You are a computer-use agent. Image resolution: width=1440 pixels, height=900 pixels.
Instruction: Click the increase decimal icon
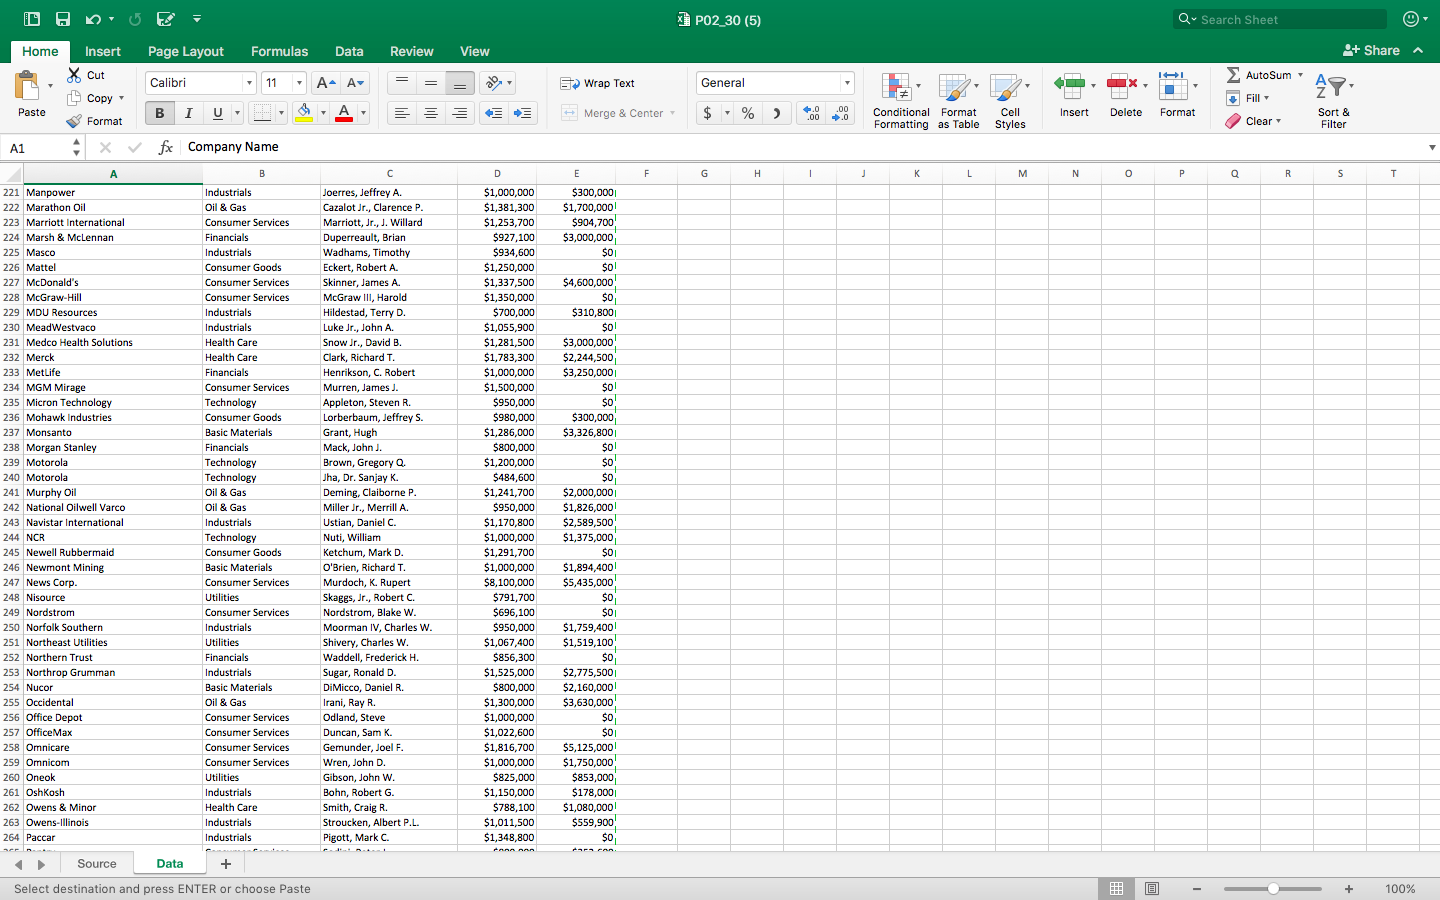pos(811,113)
